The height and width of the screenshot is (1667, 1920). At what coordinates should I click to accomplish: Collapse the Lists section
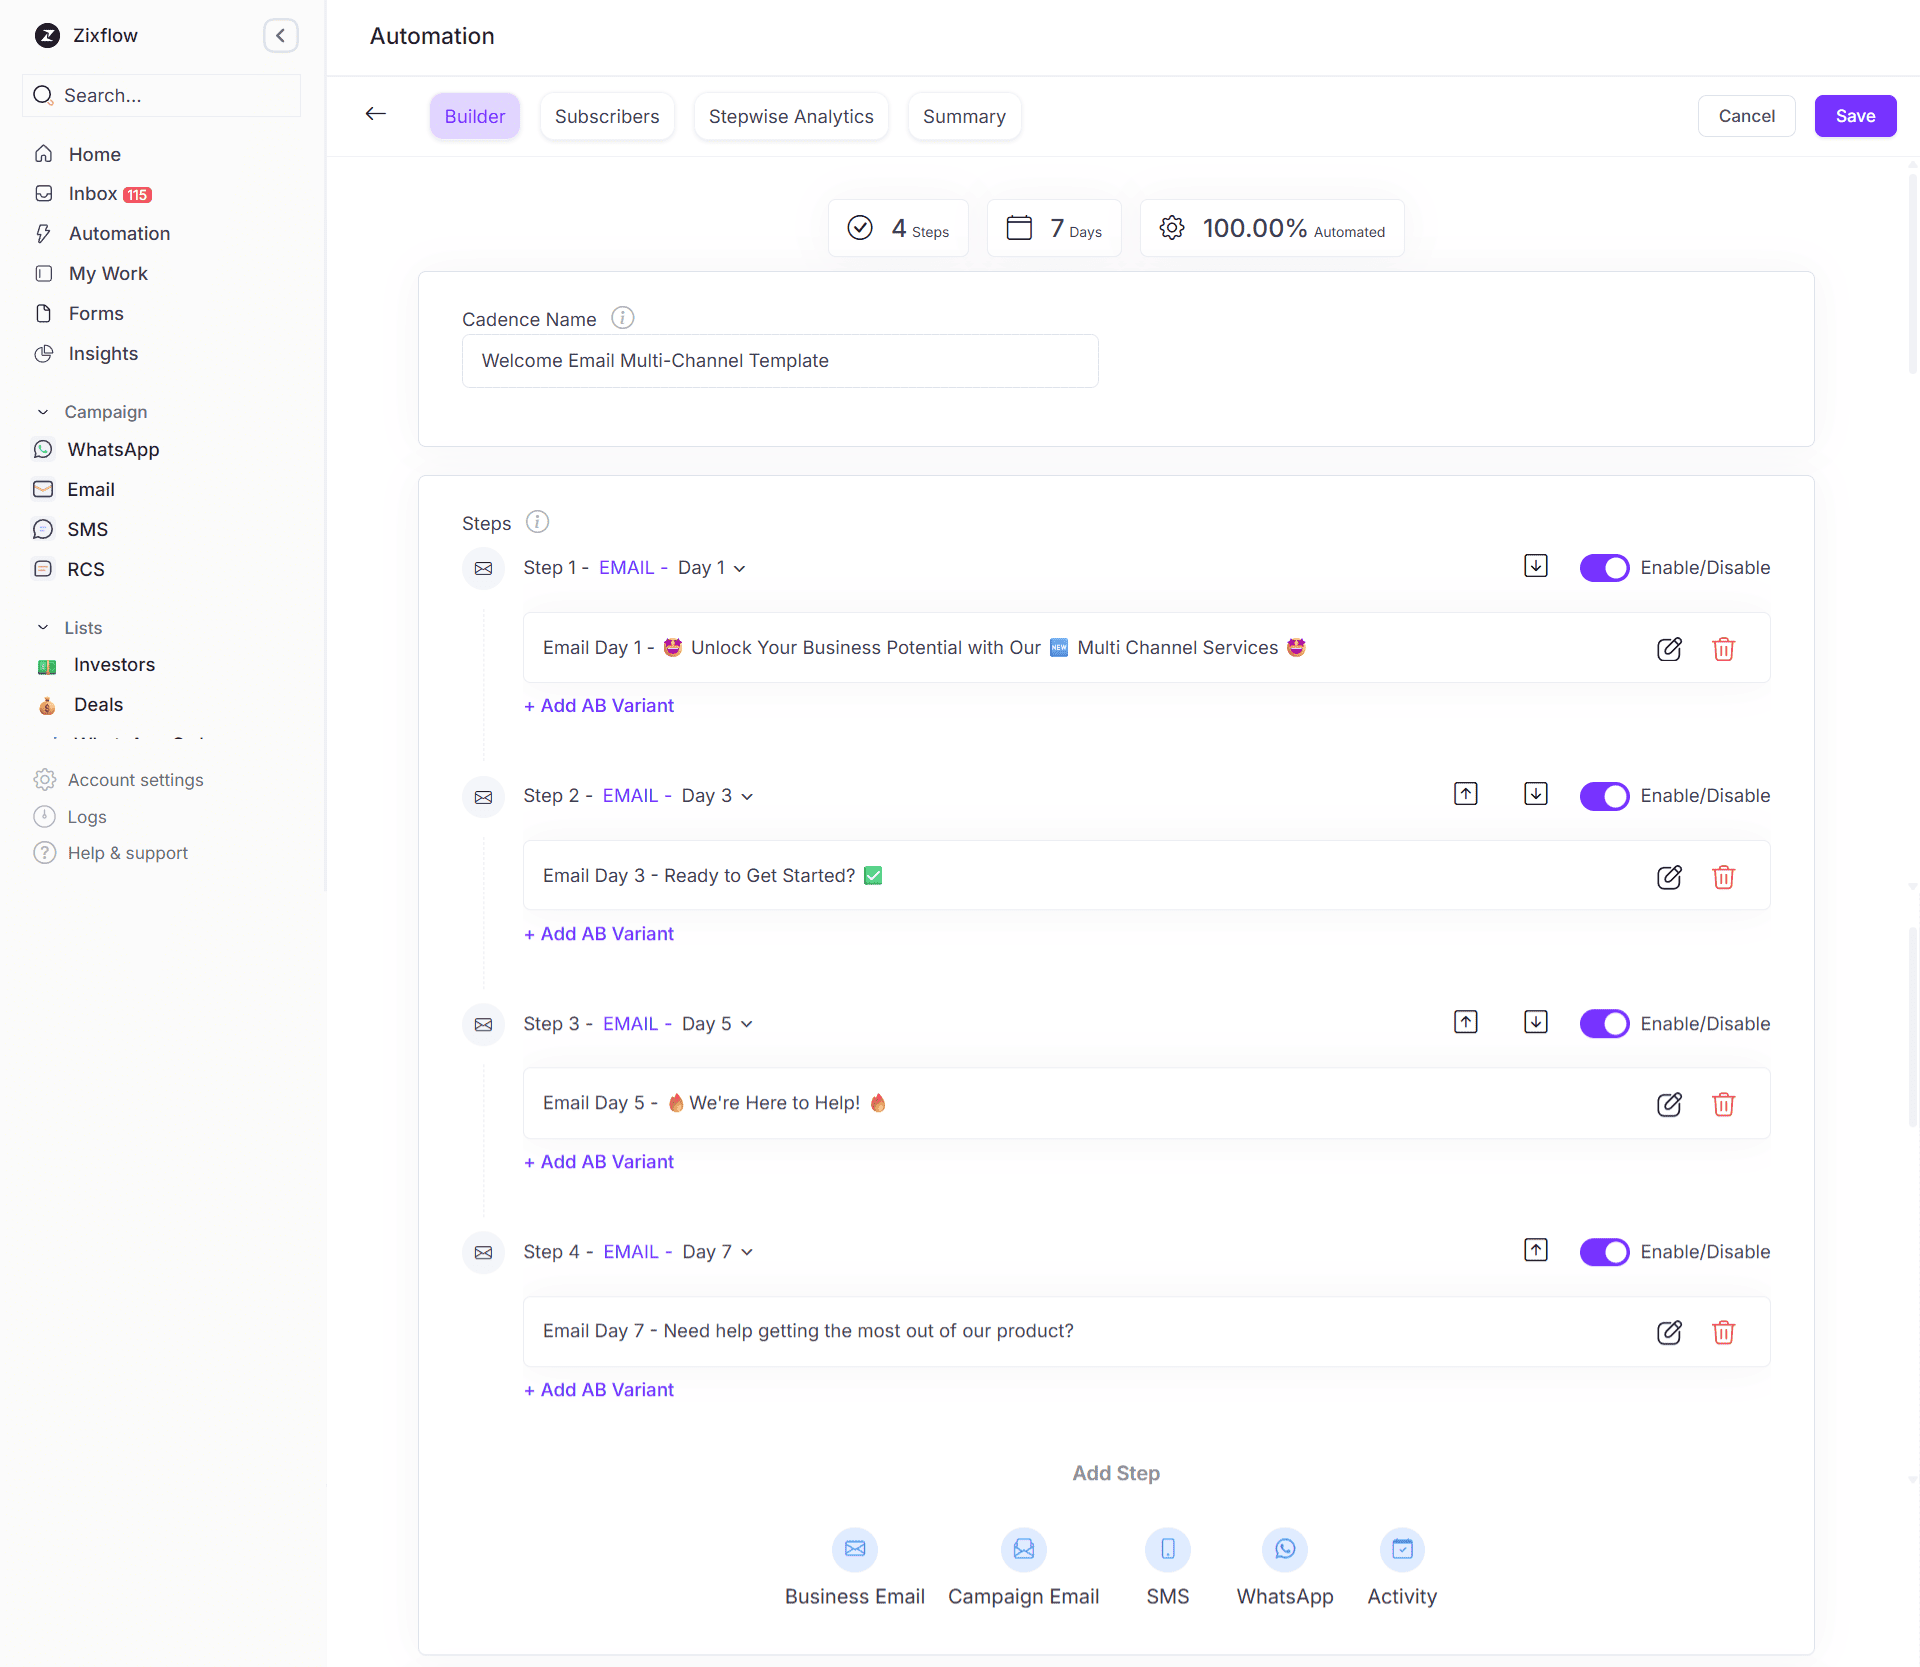coord(43,627)
